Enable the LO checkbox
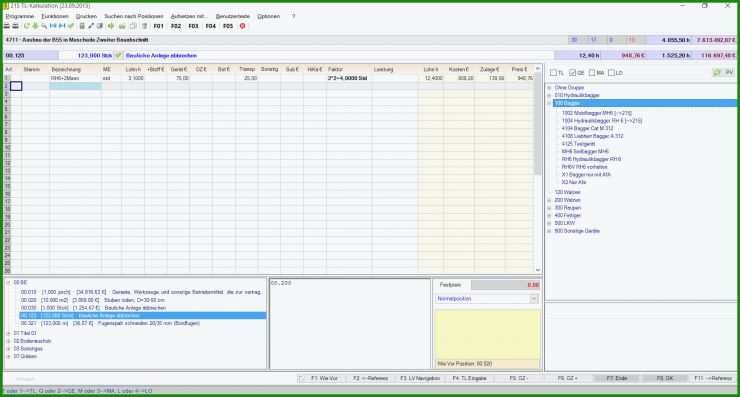Screen dimensions: 740x397 (x=611, y=73)
